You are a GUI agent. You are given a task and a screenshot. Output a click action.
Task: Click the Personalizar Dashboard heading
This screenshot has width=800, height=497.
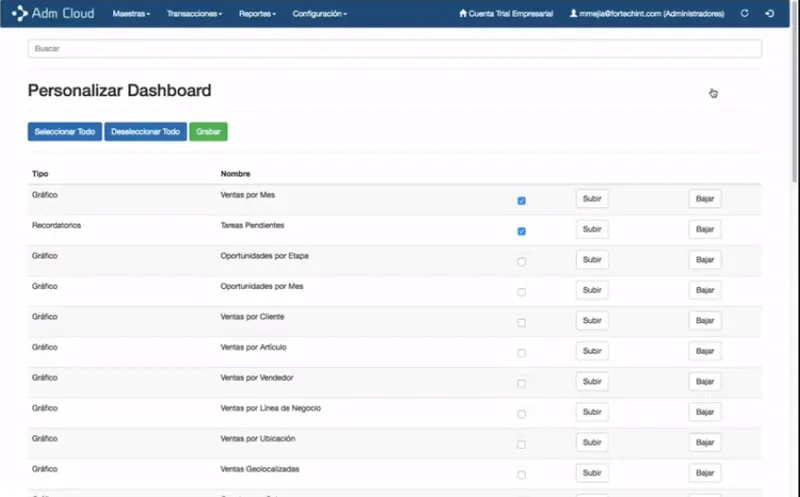tap(119, 90)
